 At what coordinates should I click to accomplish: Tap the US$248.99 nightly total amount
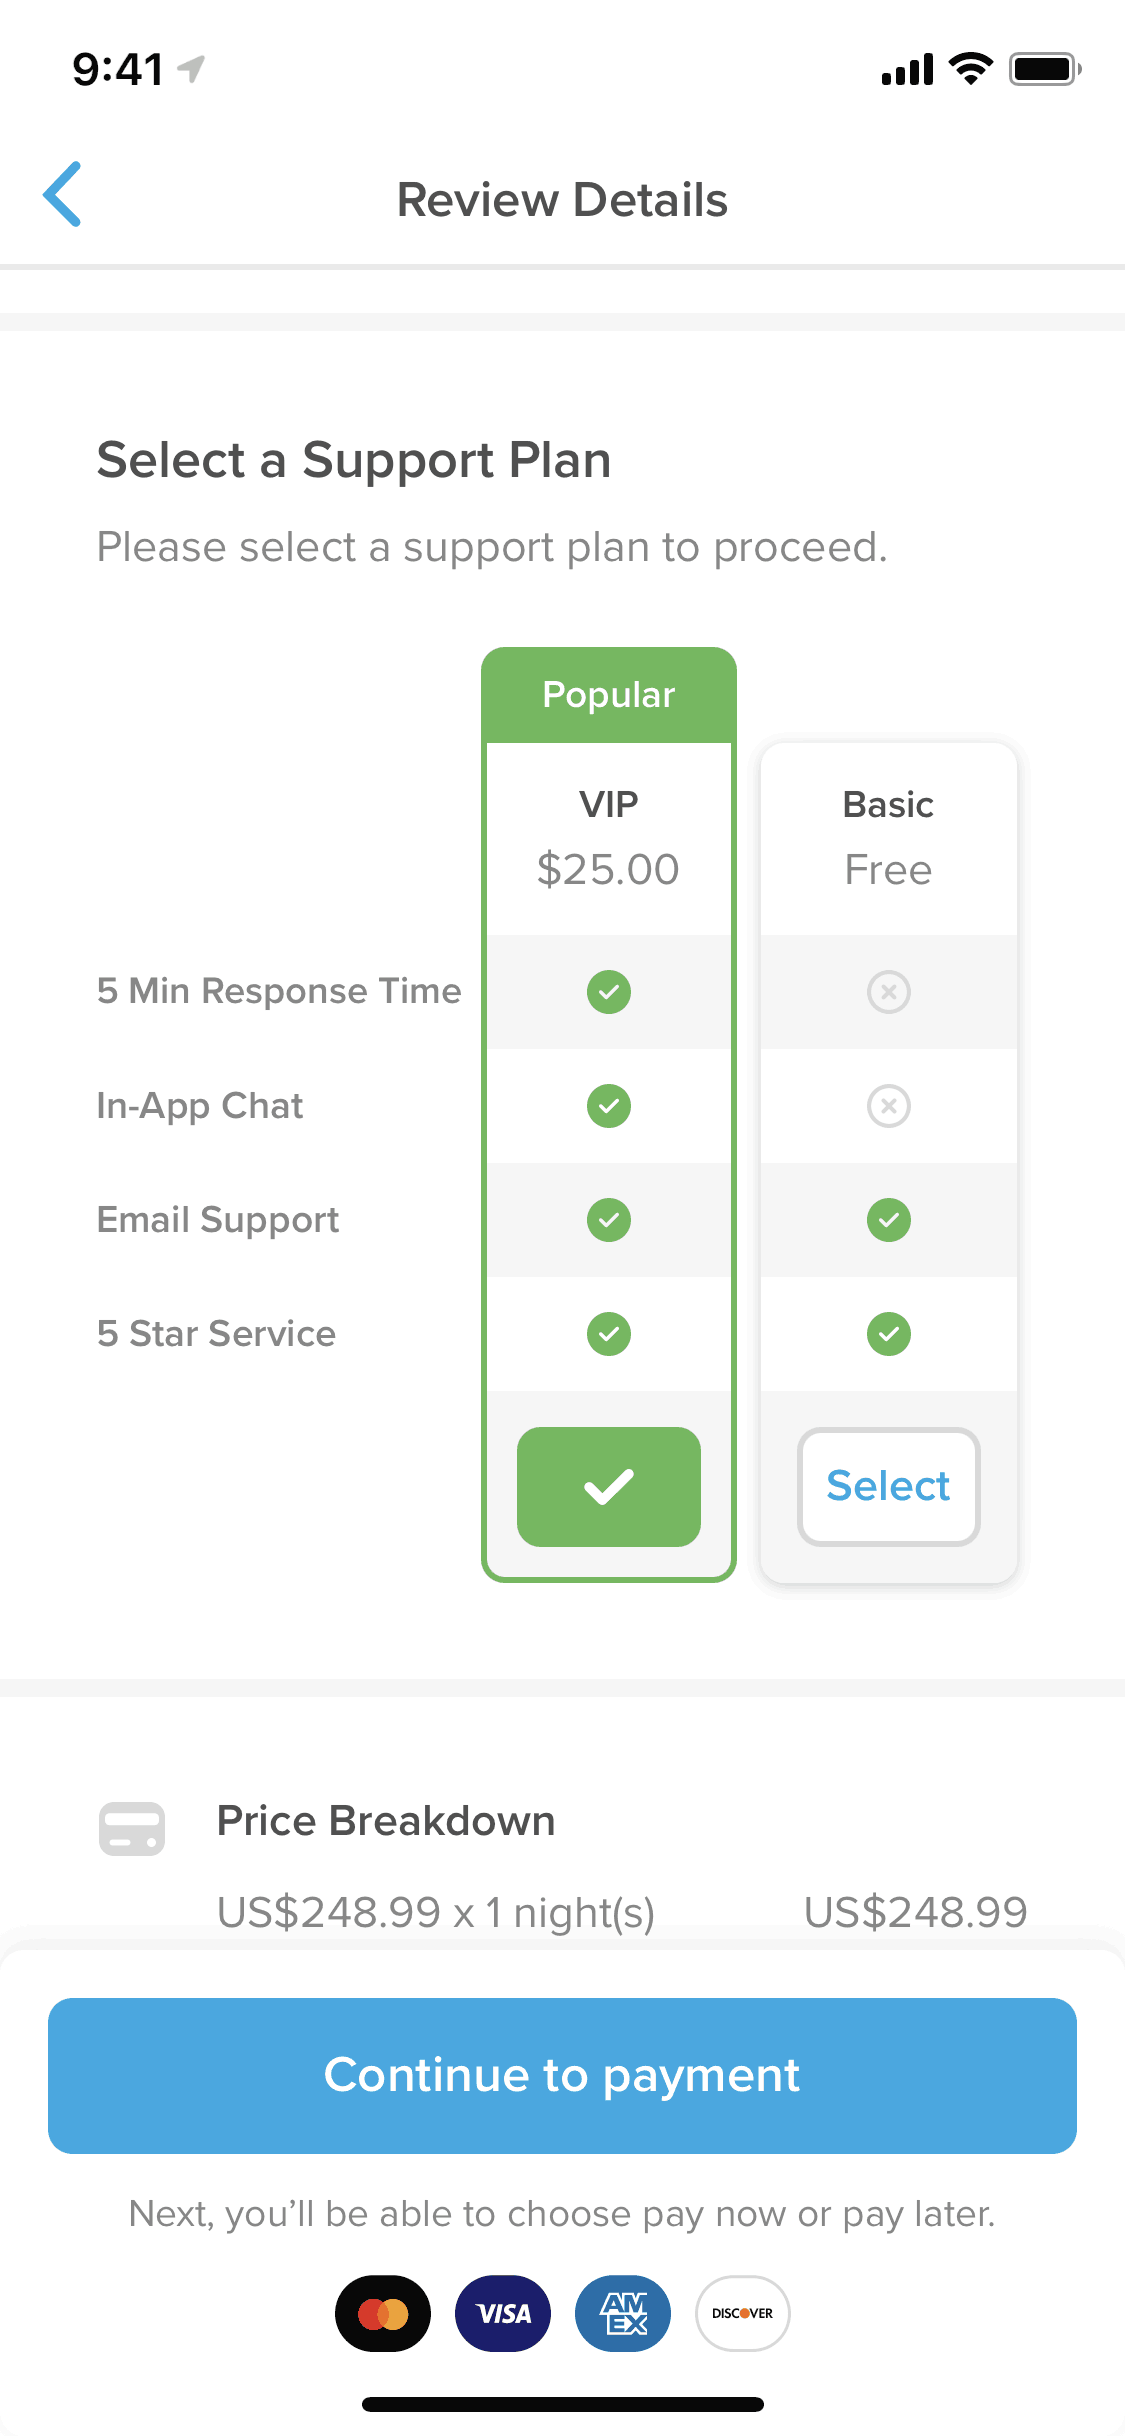coord(915,1912)
